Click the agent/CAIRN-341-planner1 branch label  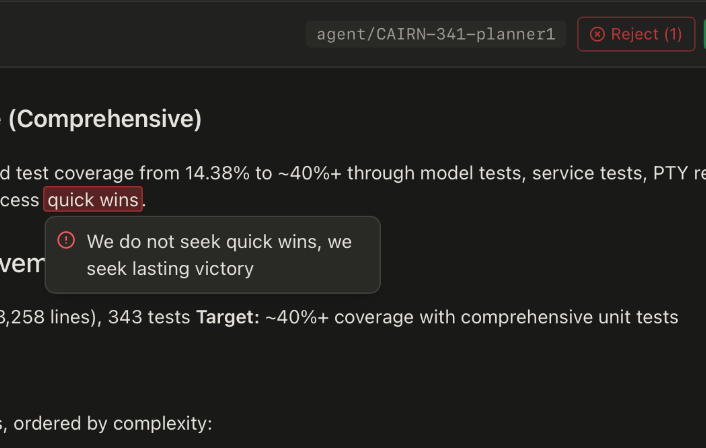(x=436, y=34)
